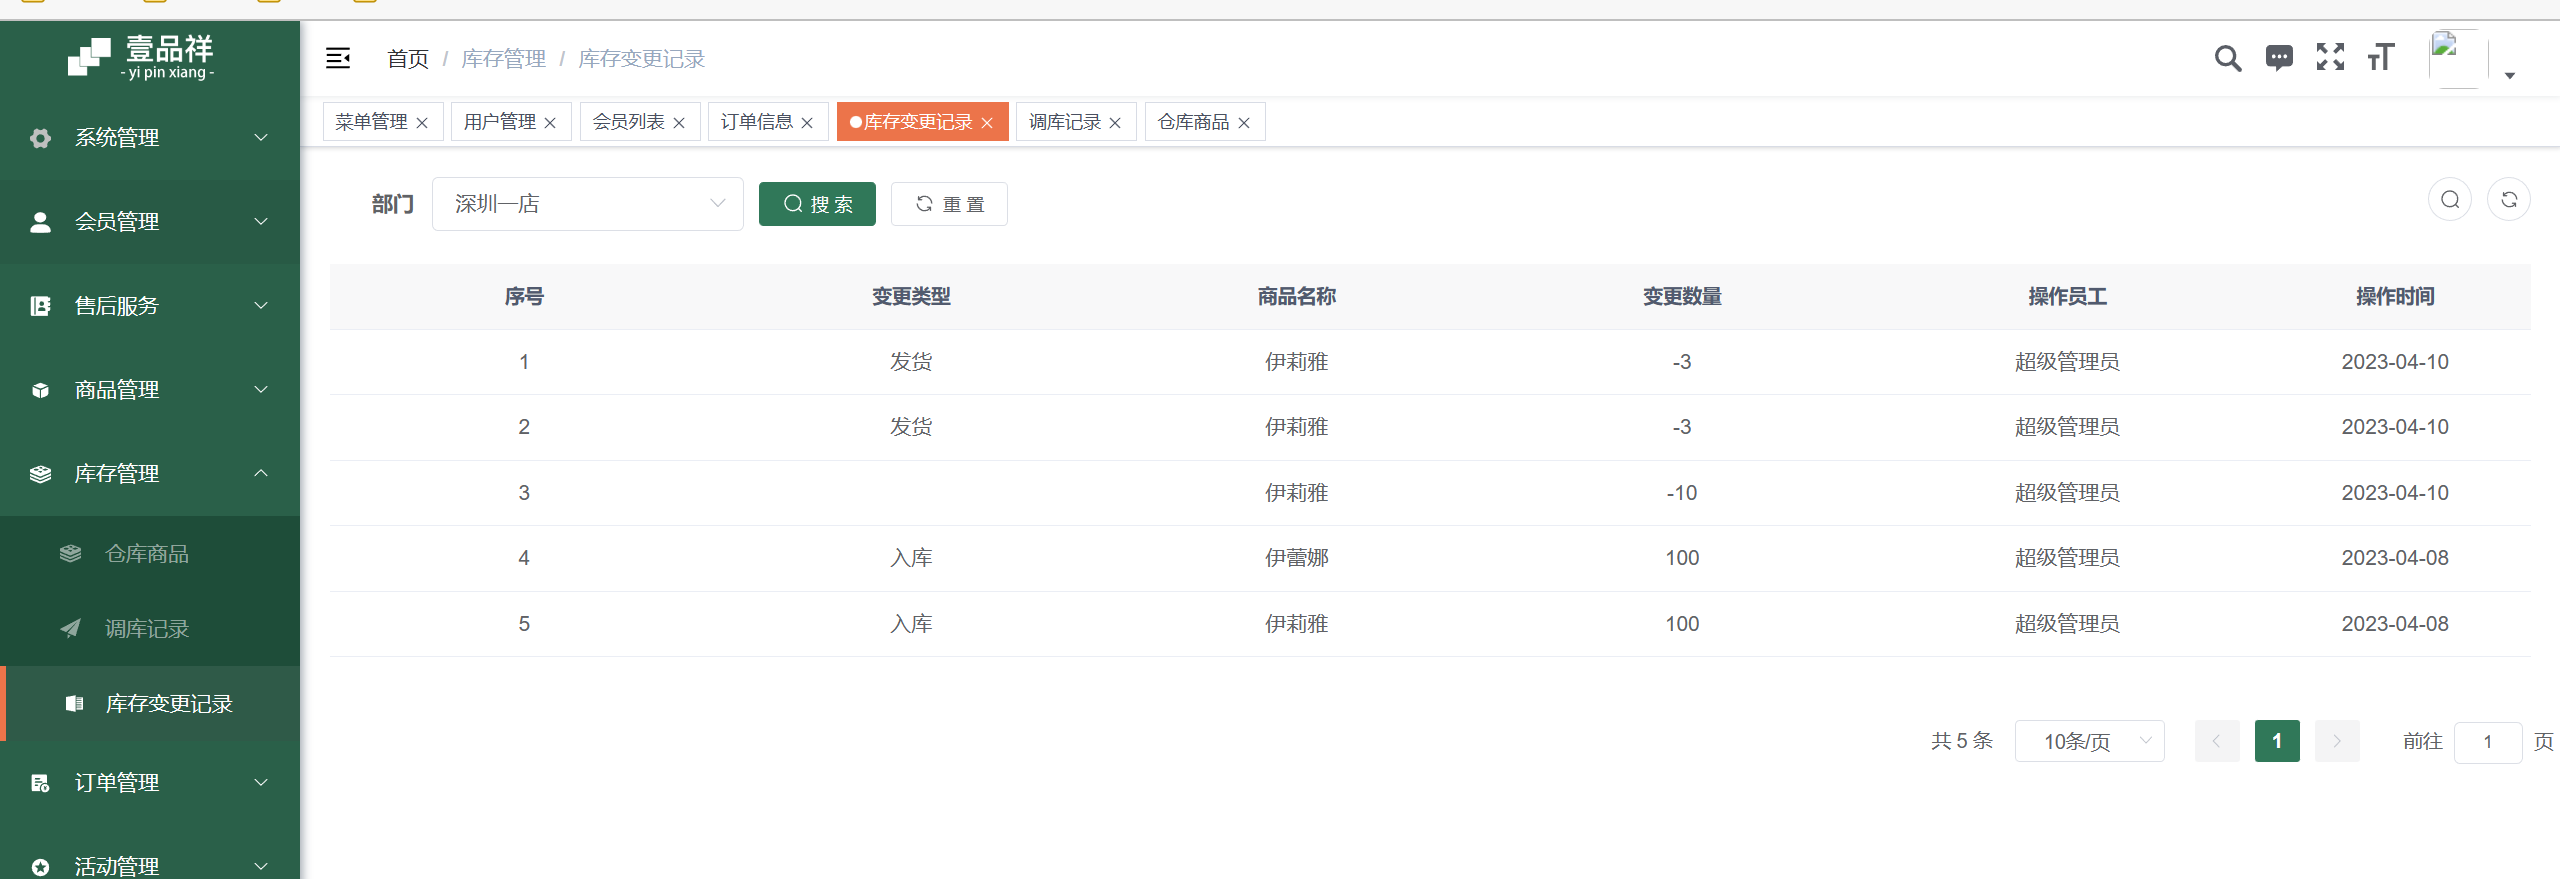
Task: Click the green 搜索 button
Action: point(817,204)
